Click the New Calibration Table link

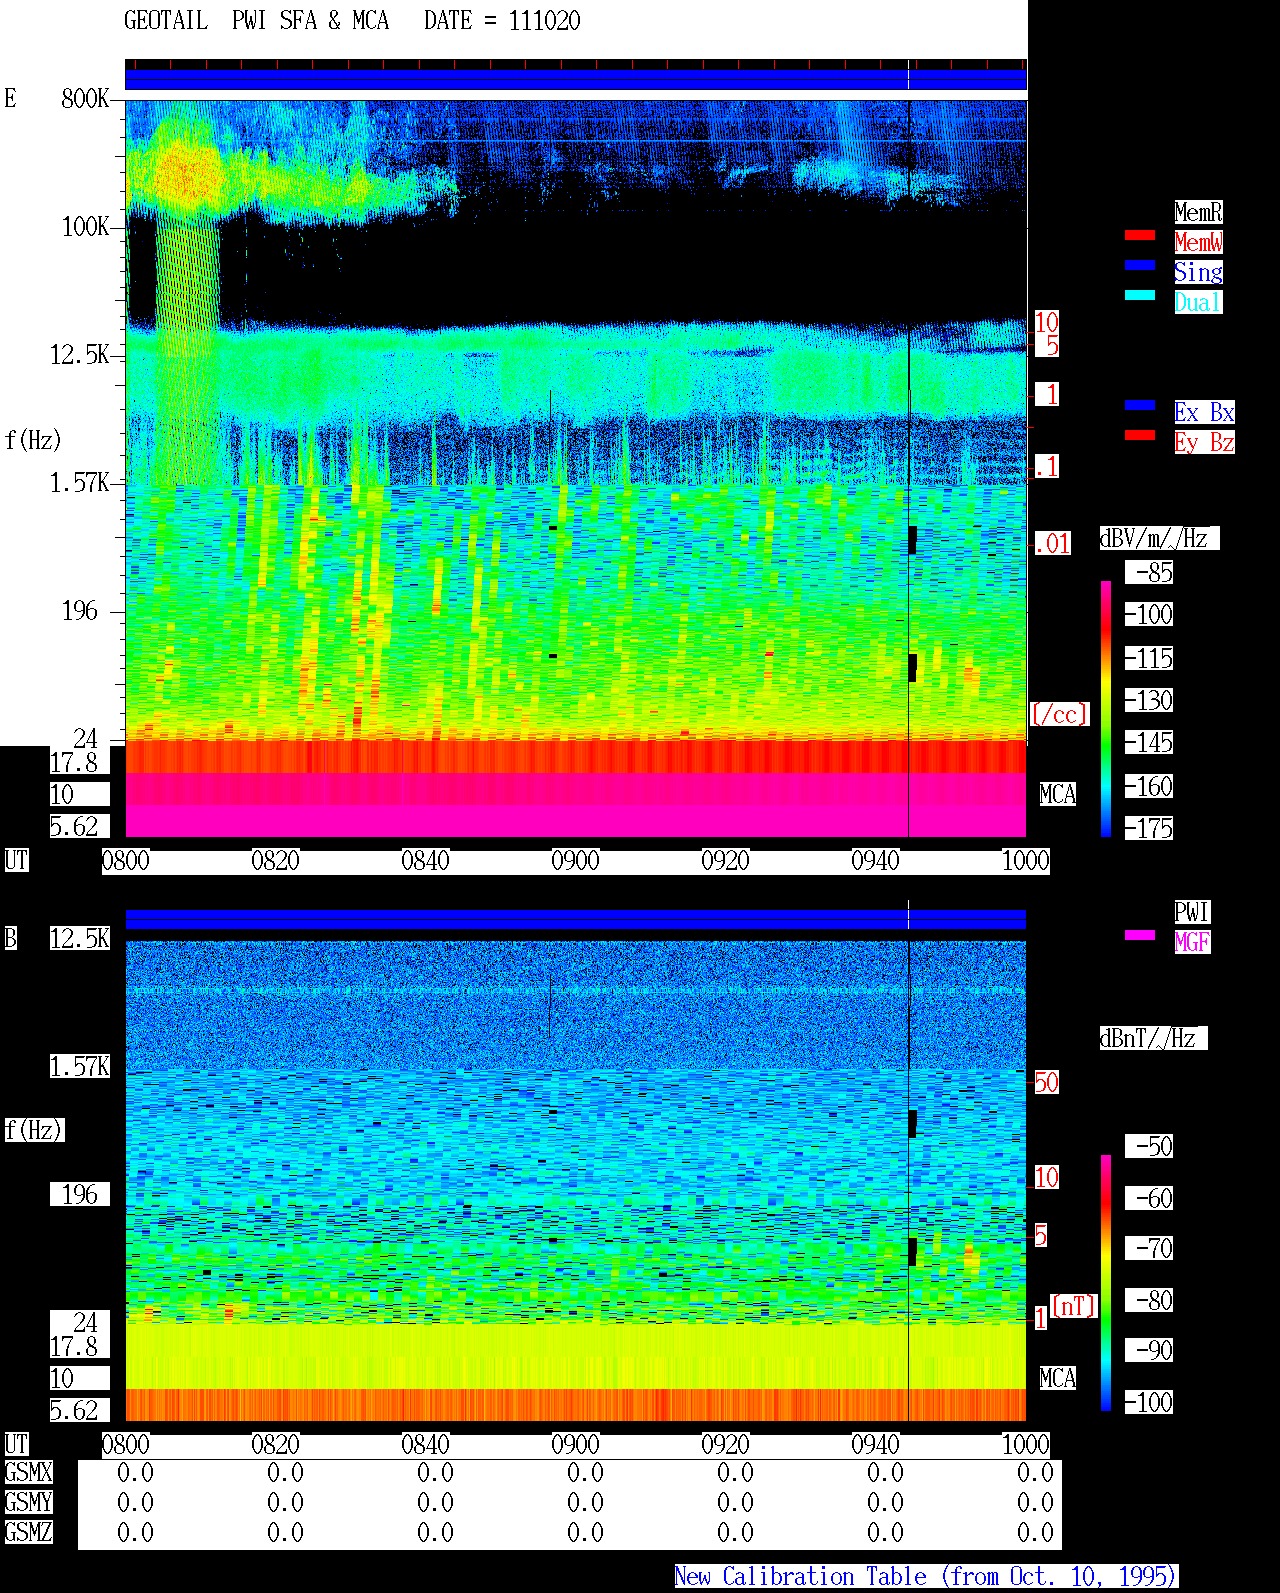coord(926,1577)
